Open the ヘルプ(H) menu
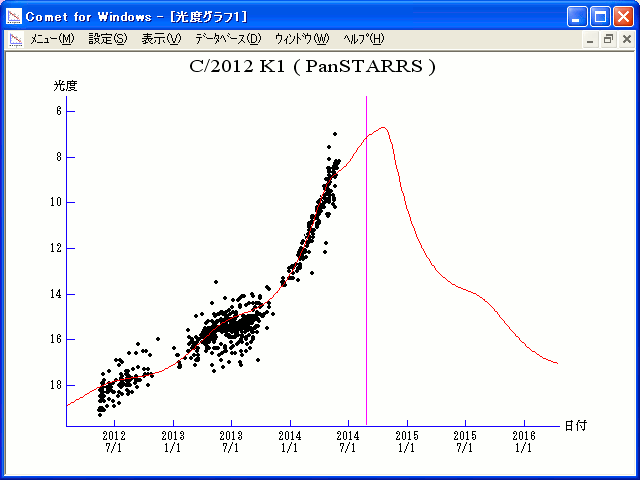Screen dimensions: 640x480 click(364, 39)
